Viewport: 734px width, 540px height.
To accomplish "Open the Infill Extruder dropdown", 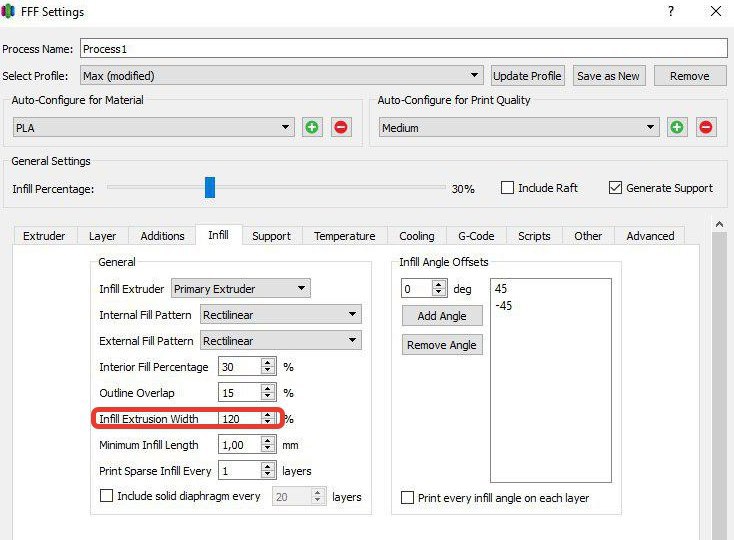I will point(241,288).
